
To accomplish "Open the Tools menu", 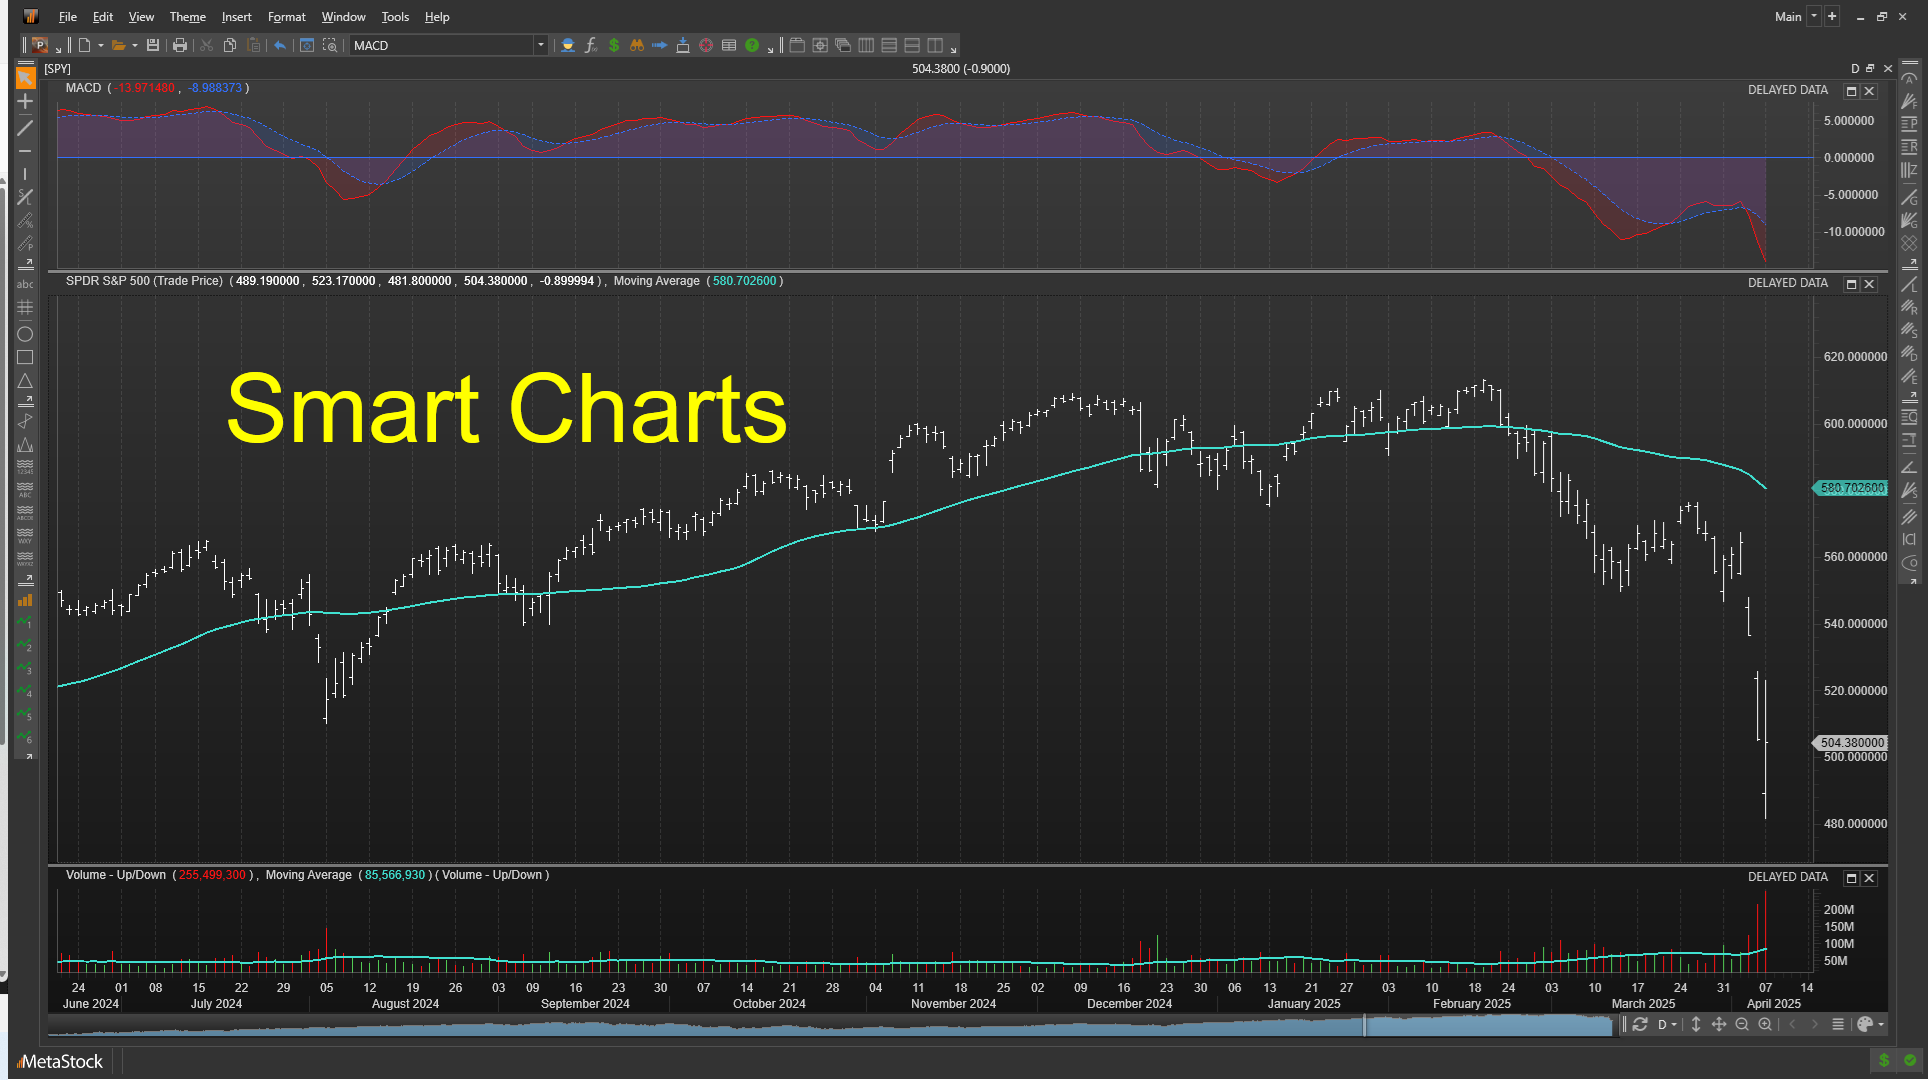I will pos(395,17).
